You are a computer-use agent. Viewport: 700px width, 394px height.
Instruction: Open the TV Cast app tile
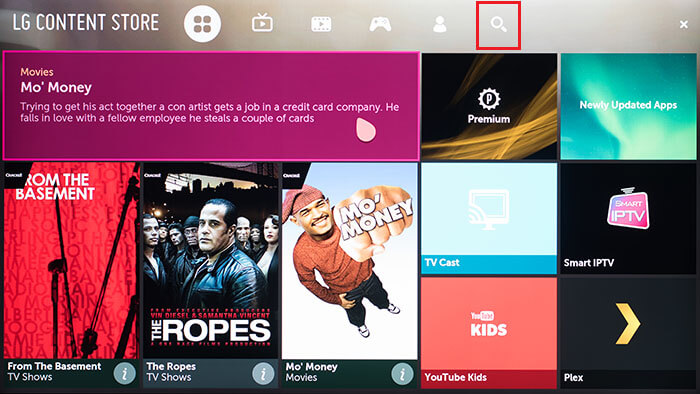pyautogui.click(x=489, y=218)
